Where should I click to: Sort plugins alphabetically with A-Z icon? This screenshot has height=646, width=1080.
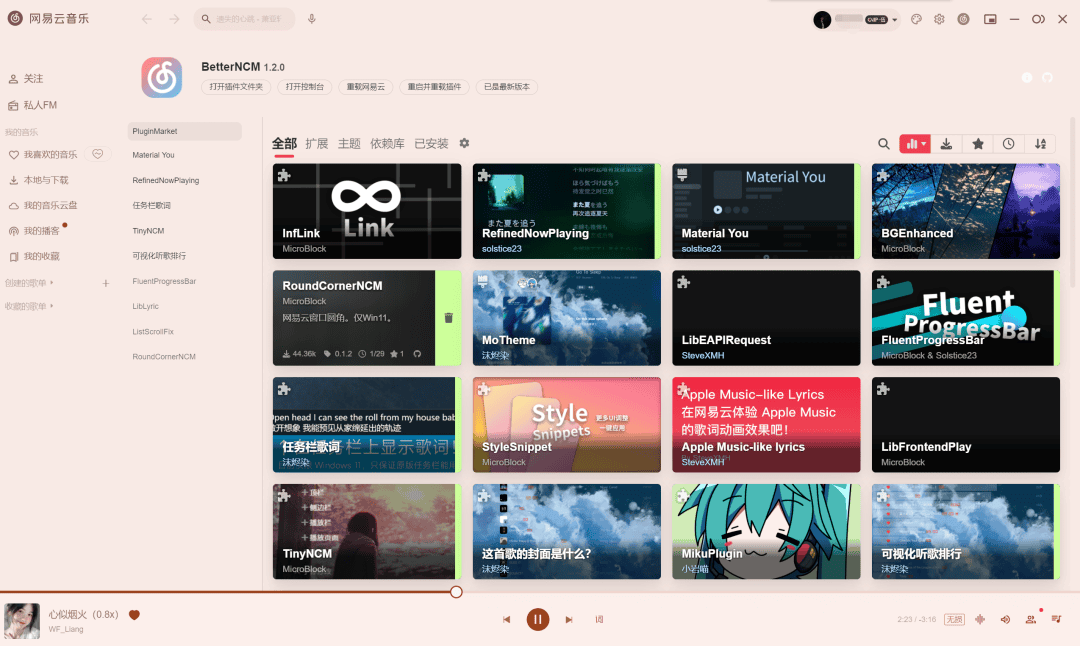coord(1041,144)
